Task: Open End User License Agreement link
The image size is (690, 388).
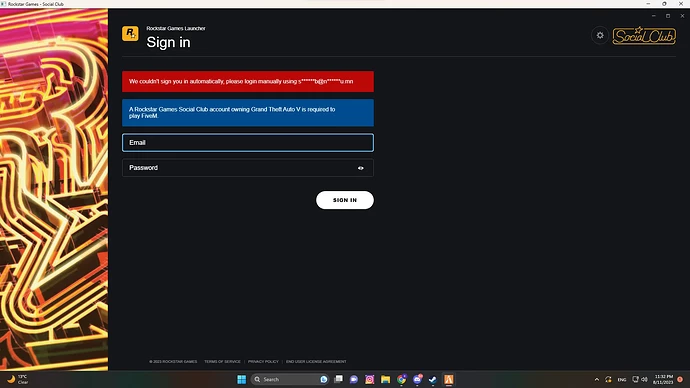Action: [x=316, y=362]
